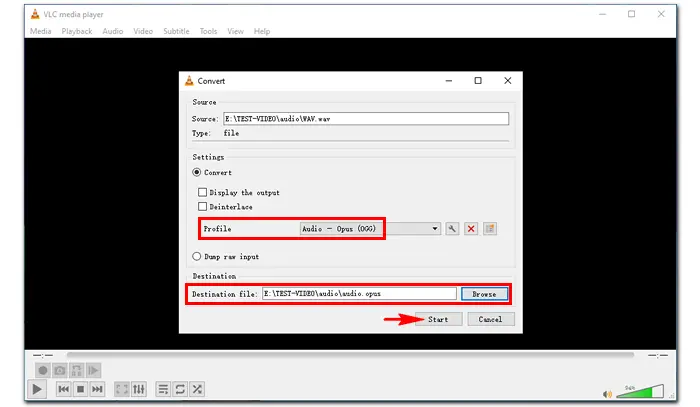
Task: Click Browse to choose destination
Action: pos(484,294)
